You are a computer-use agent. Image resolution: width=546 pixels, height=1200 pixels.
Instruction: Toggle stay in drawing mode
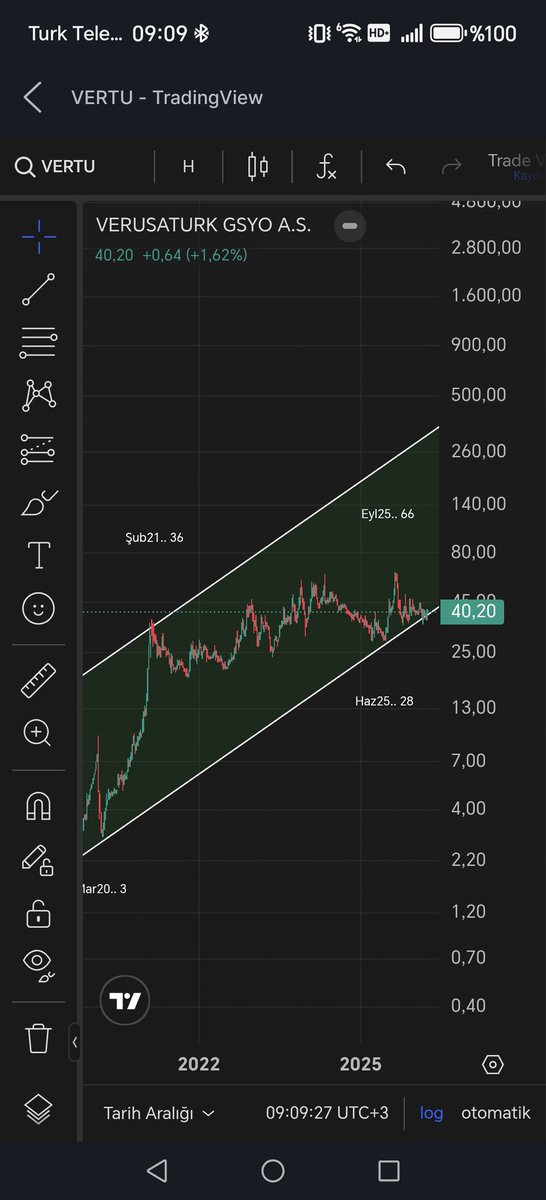point(39,859)
